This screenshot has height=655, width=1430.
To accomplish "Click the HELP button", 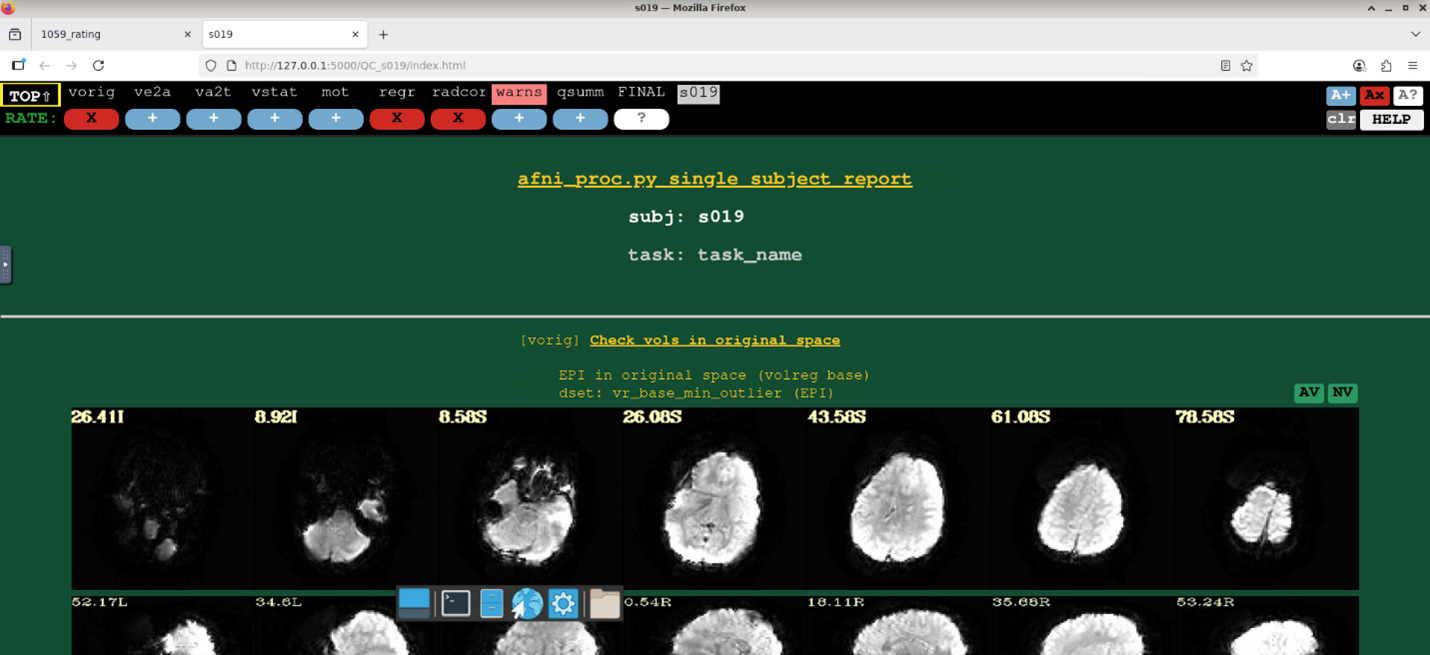I will [x=1391, y=119].
